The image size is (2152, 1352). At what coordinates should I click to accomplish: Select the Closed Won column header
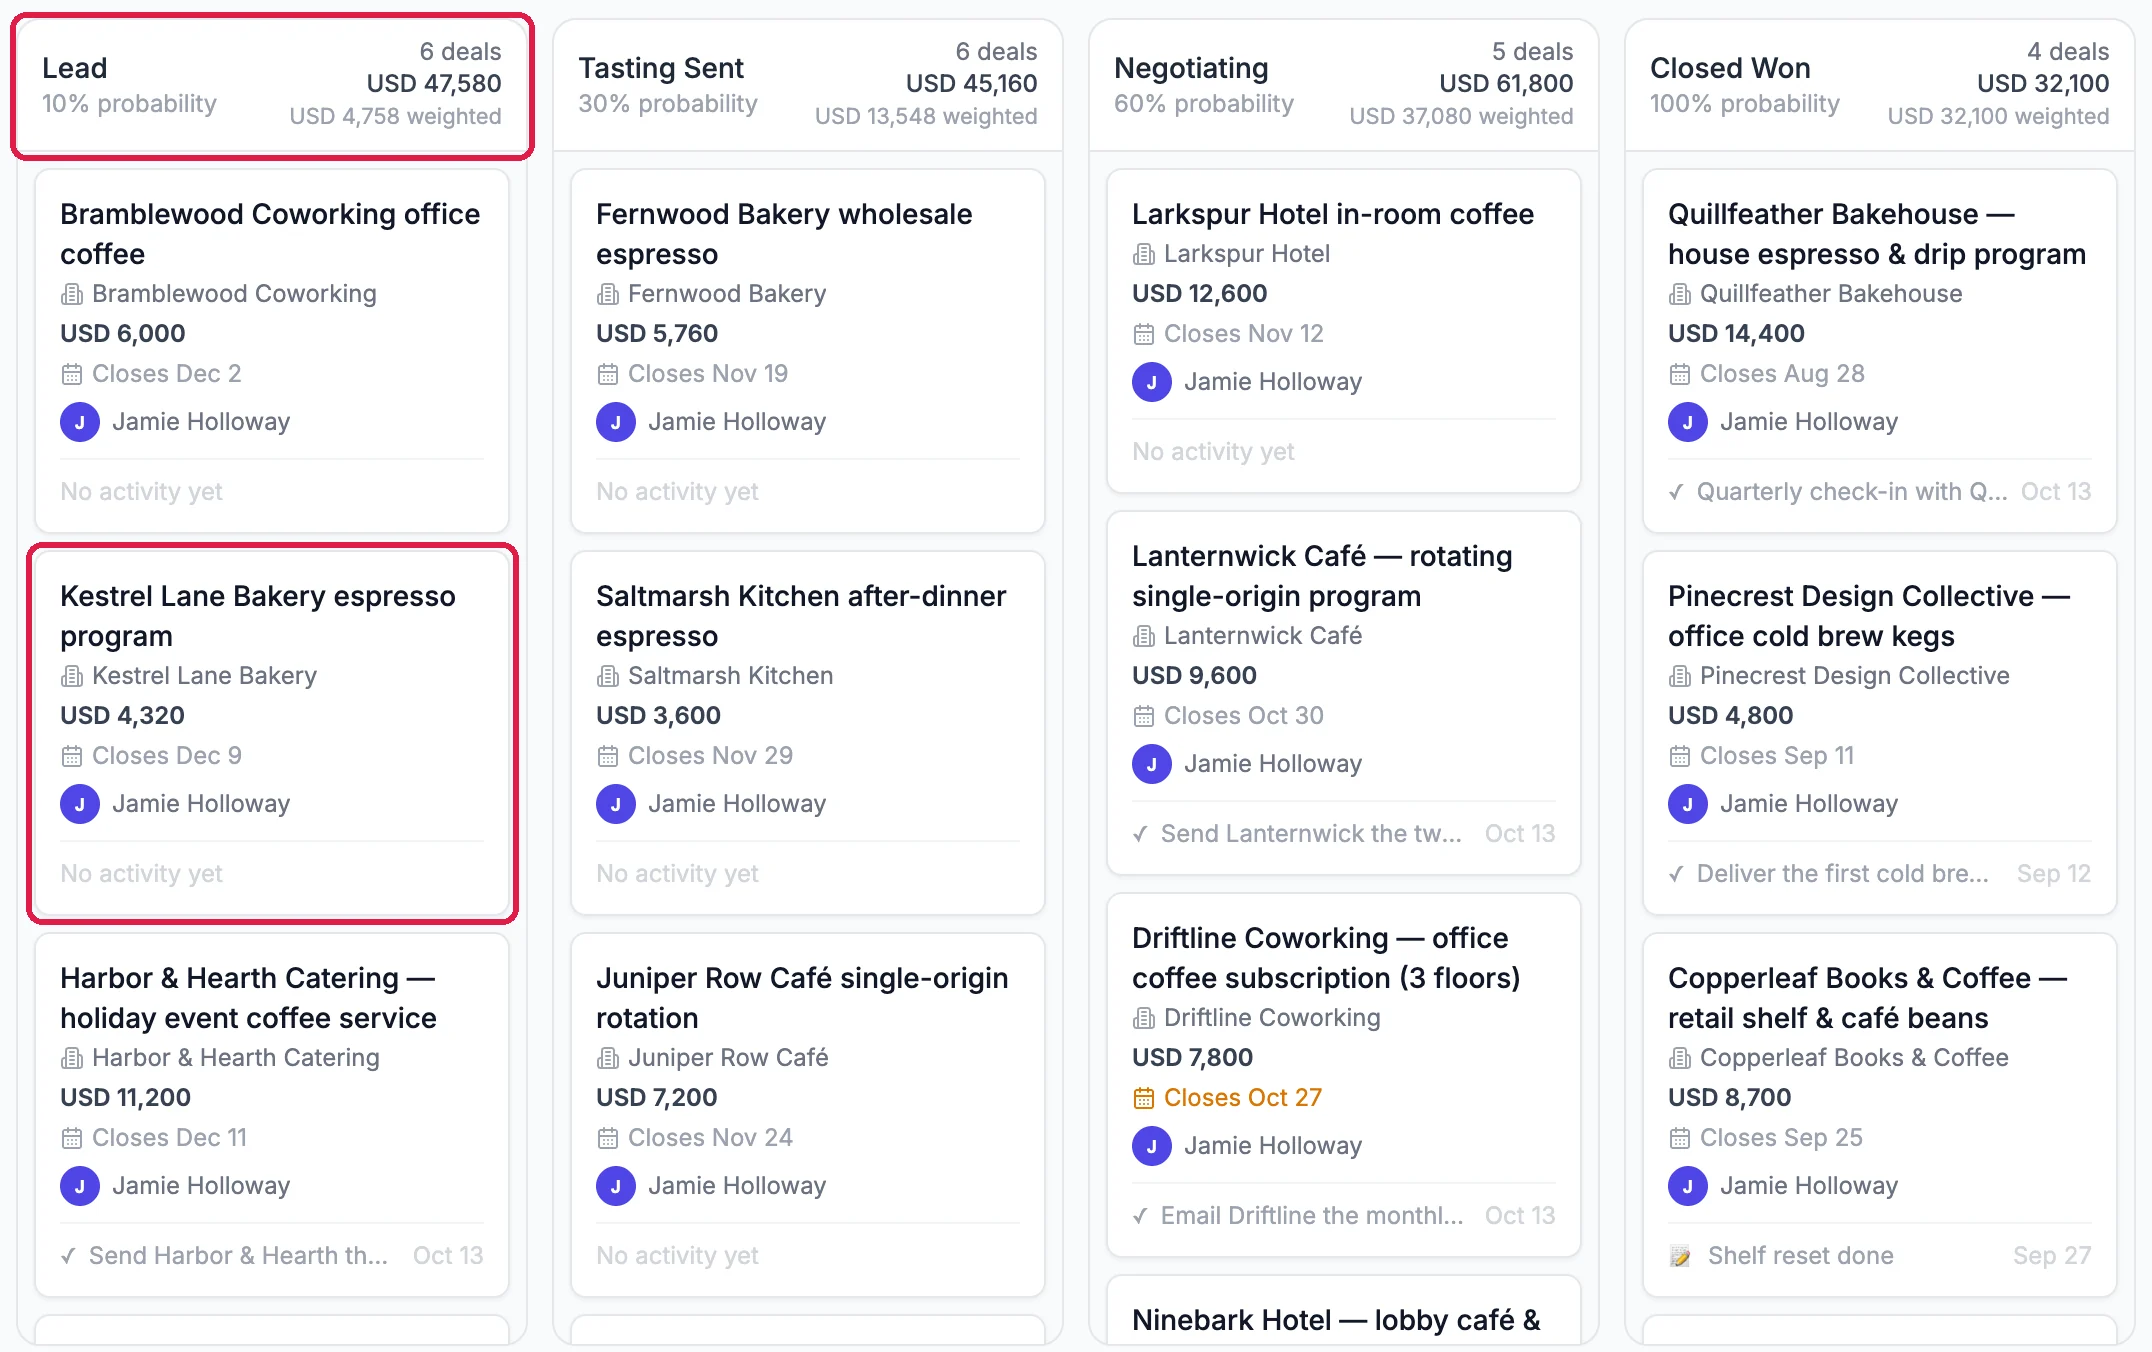click(x=1880, y=85)
